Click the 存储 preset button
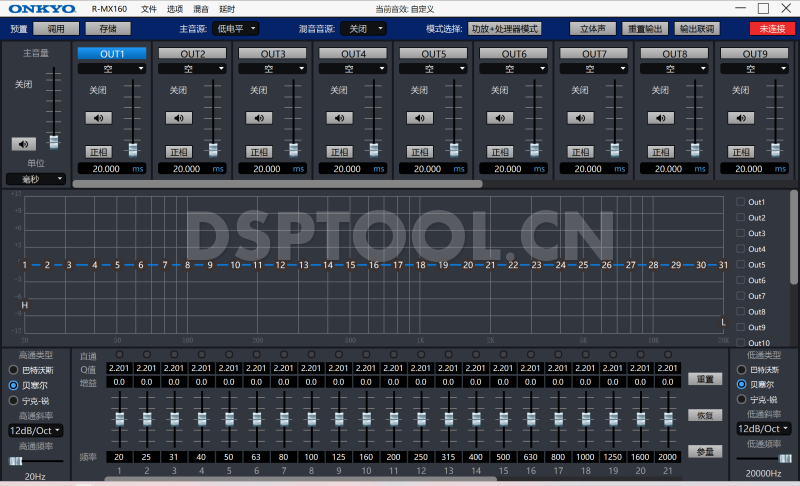800x486 pixels. click(x=107, y=29)
